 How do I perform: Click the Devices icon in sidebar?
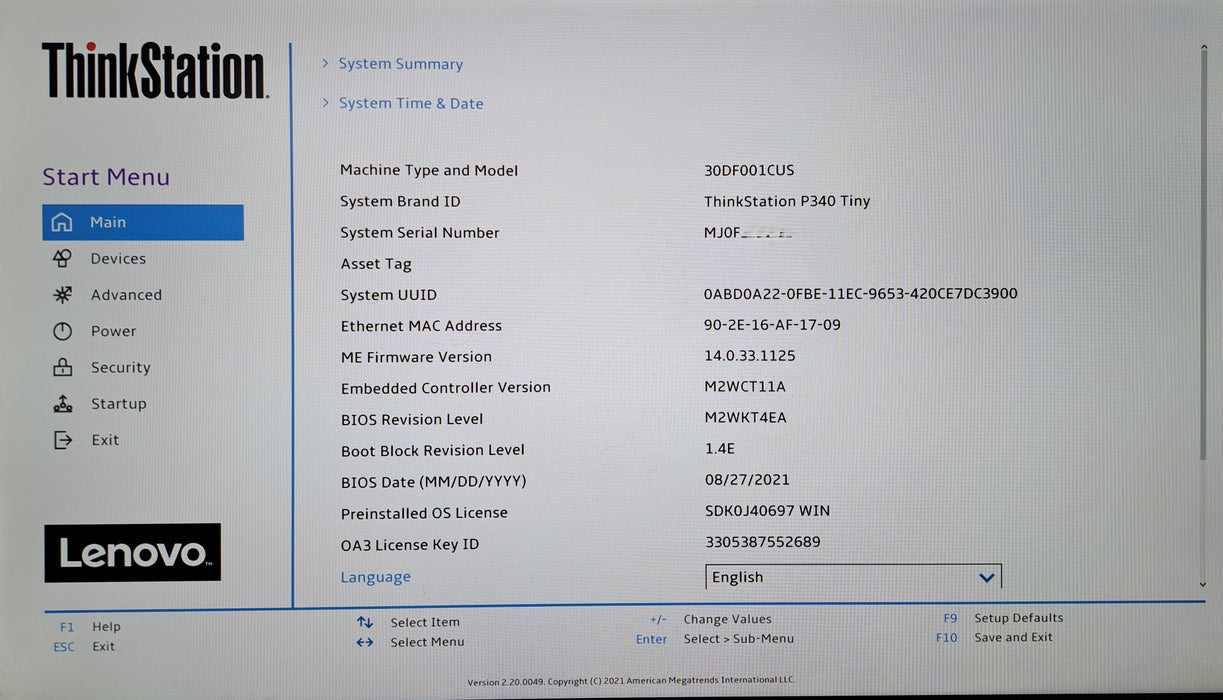pos(62,258)
